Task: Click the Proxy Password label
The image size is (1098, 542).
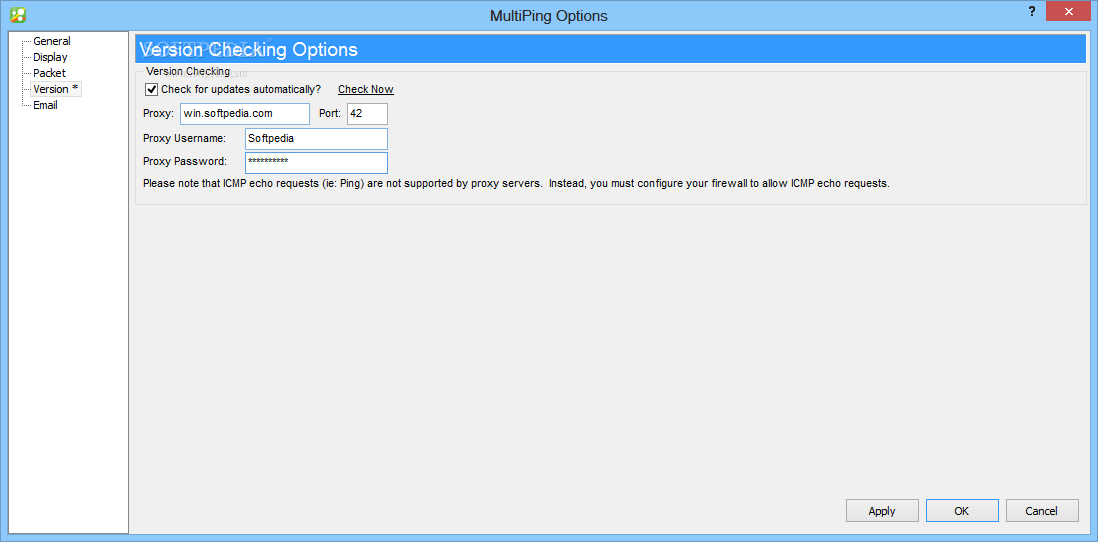Action: coord(185,162)
